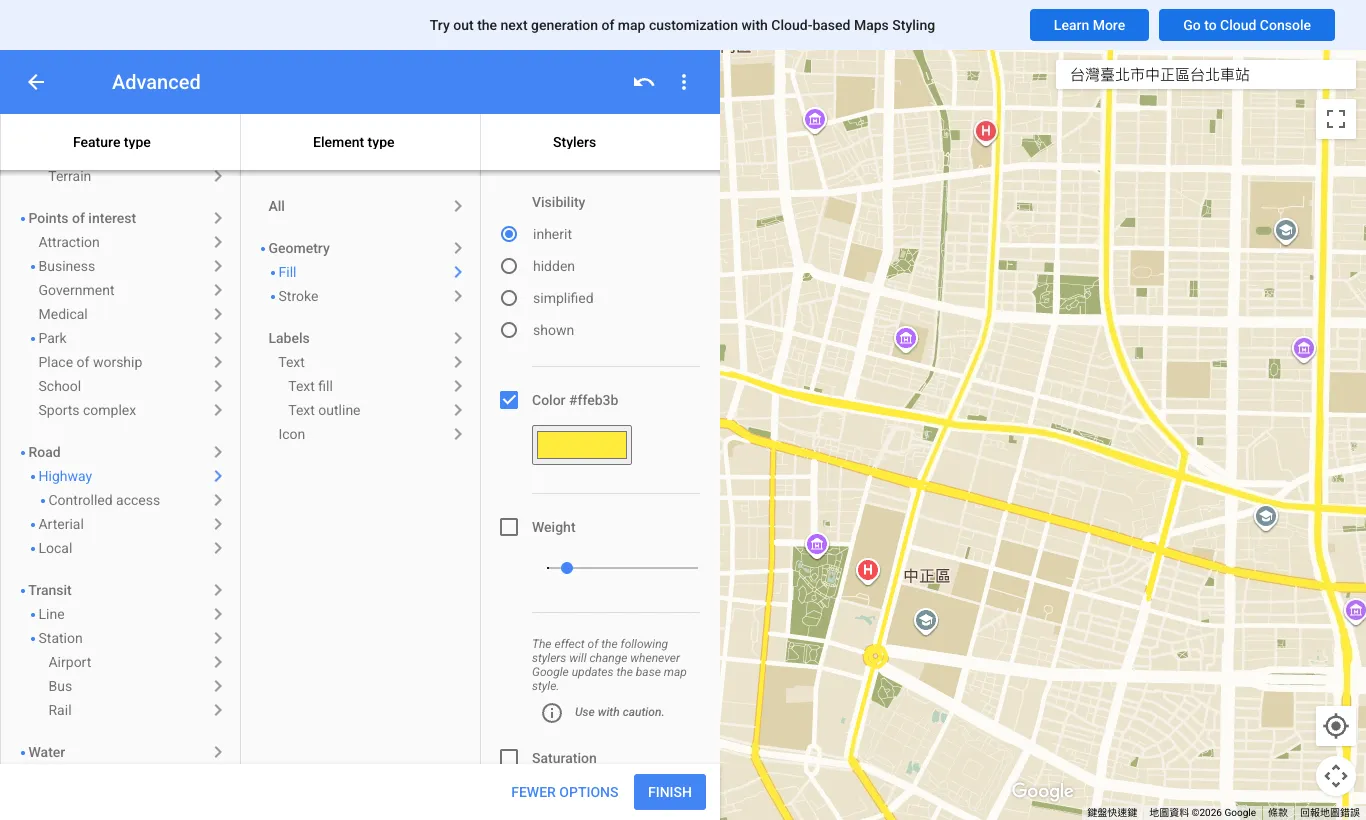Screen dimensions: 1366x820
Task: Center map on my location
Action: (1336, 726)
